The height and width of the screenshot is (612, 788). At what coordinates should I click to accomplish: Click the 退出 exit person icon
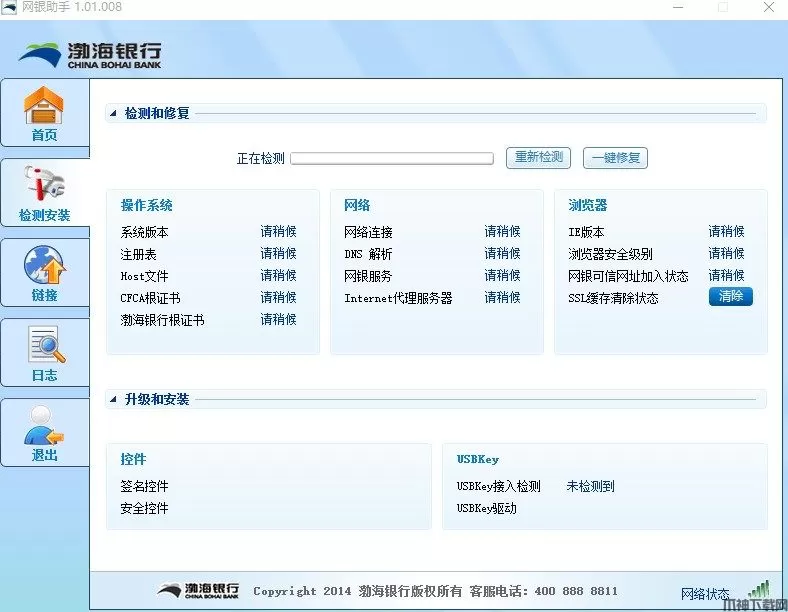click(x=44, y=425)
